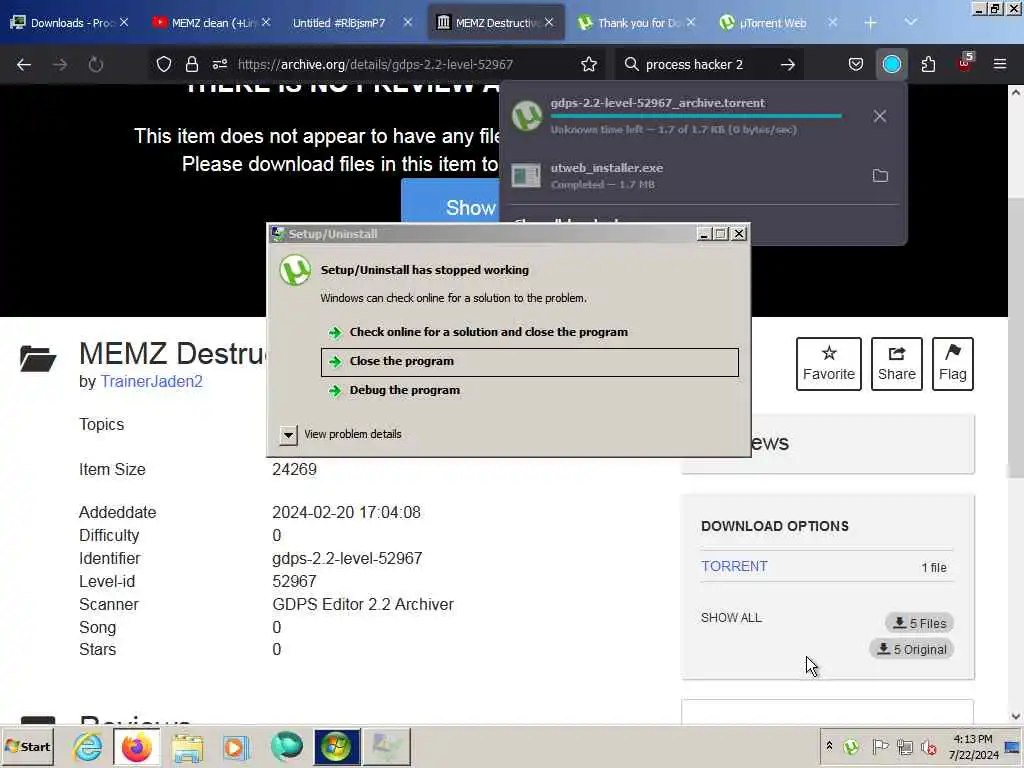
Task: Choose Close the program option
Action: click(x=530, y=362)
